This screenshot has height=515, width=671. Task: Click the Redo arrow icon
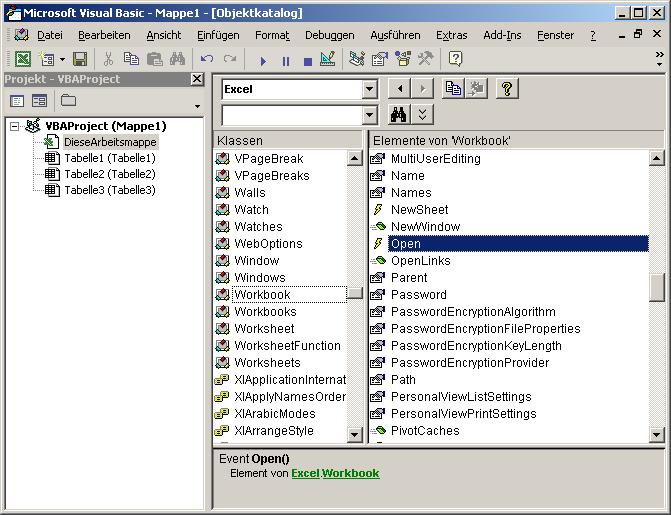(x=230, y=59)
